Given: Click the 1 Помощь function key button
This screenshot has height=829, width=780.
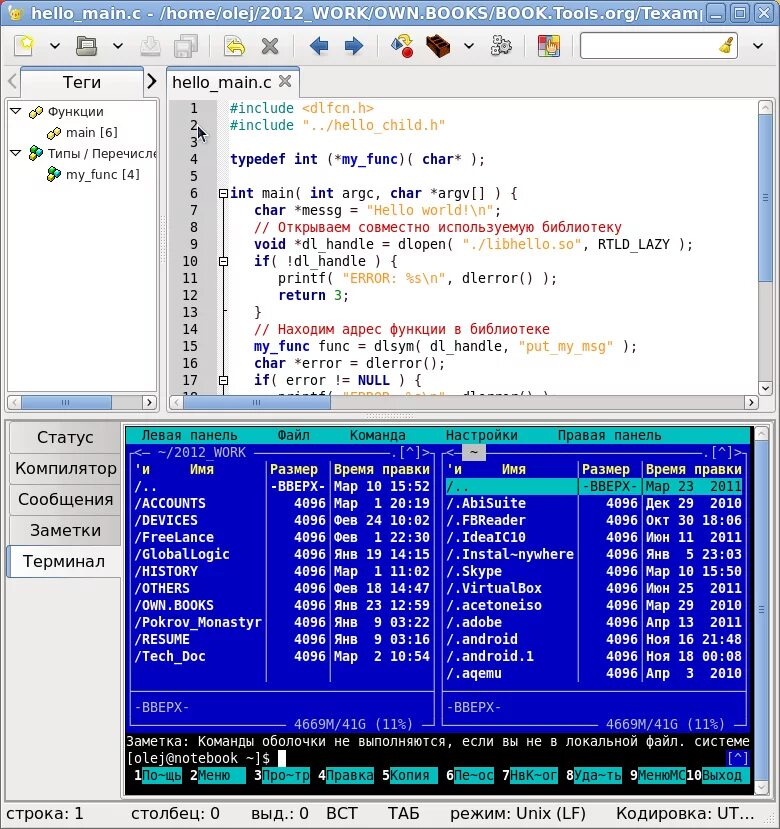Looking at the screenshot, I should pyautogui.click(x=158, y=775).
